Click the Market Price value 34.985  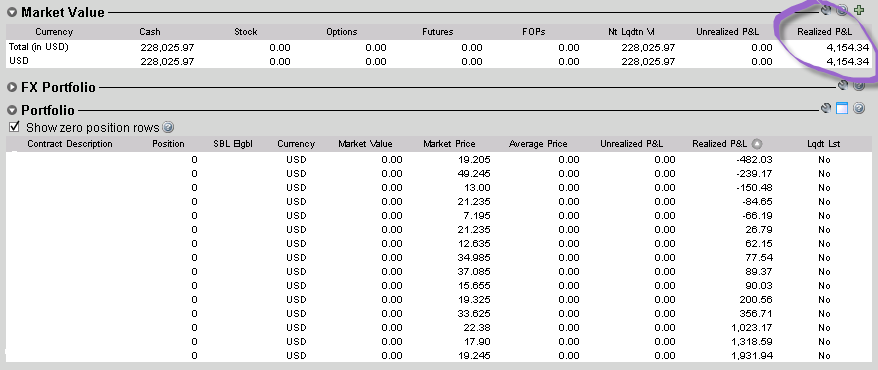(474, 257)
